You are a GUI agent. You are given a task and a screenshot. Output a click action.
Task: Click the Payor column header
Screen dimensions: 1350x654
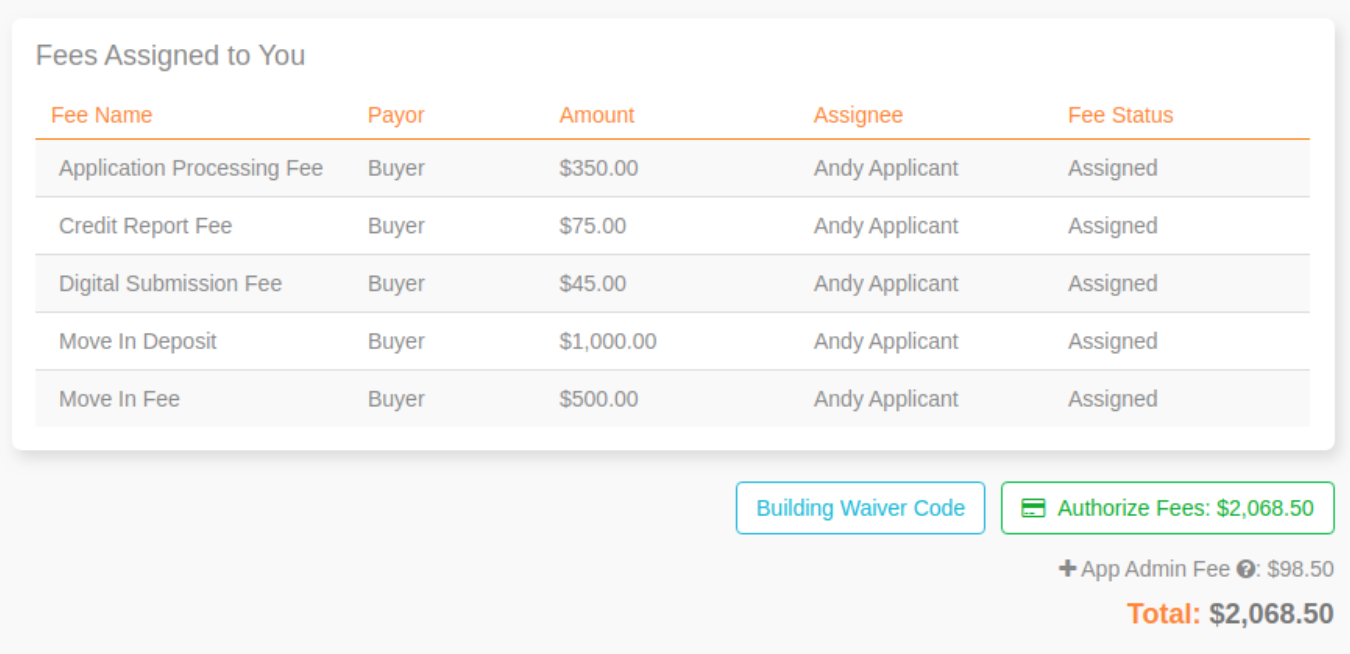point(396,115)
